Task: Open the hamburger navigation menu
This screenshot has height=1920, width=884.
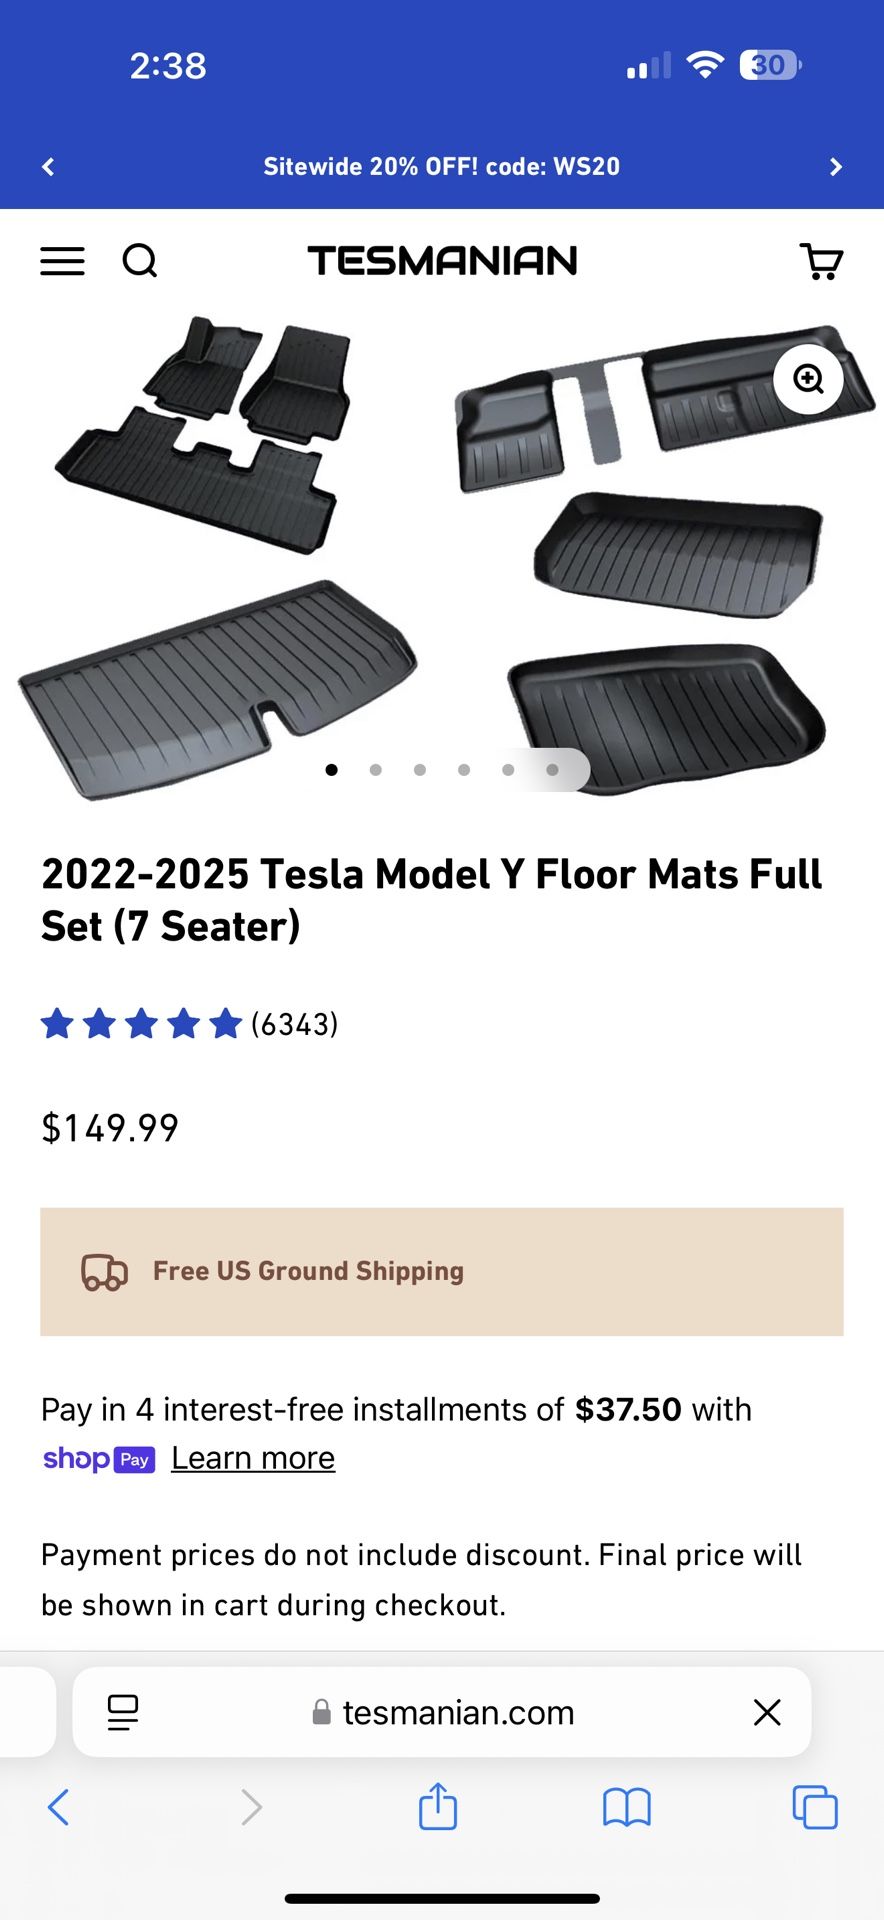Action: click(x=62, y=261)
